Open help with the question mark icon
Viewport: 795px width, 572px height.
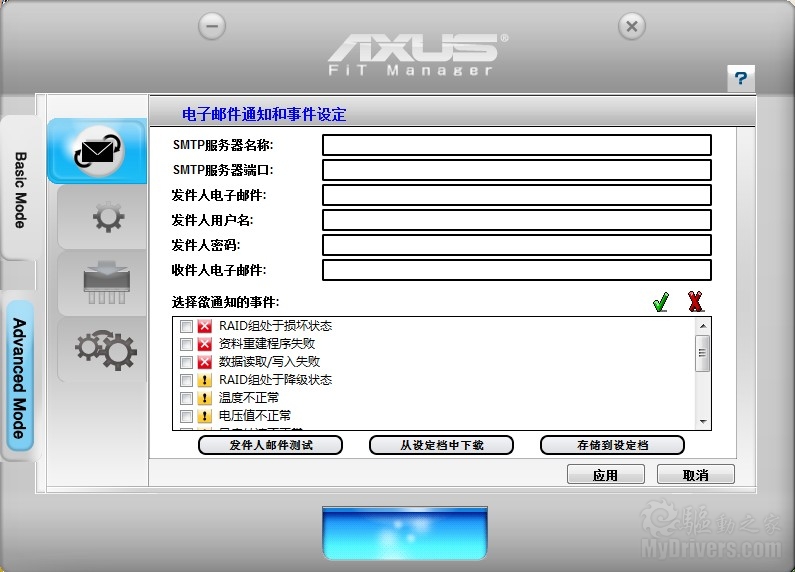click(741, 79)
